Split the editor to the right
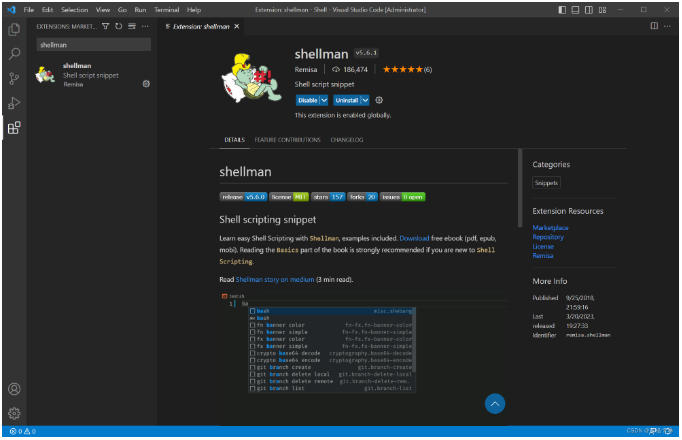The height and width of the screenshot is (440, 682). tap(654, 26)
